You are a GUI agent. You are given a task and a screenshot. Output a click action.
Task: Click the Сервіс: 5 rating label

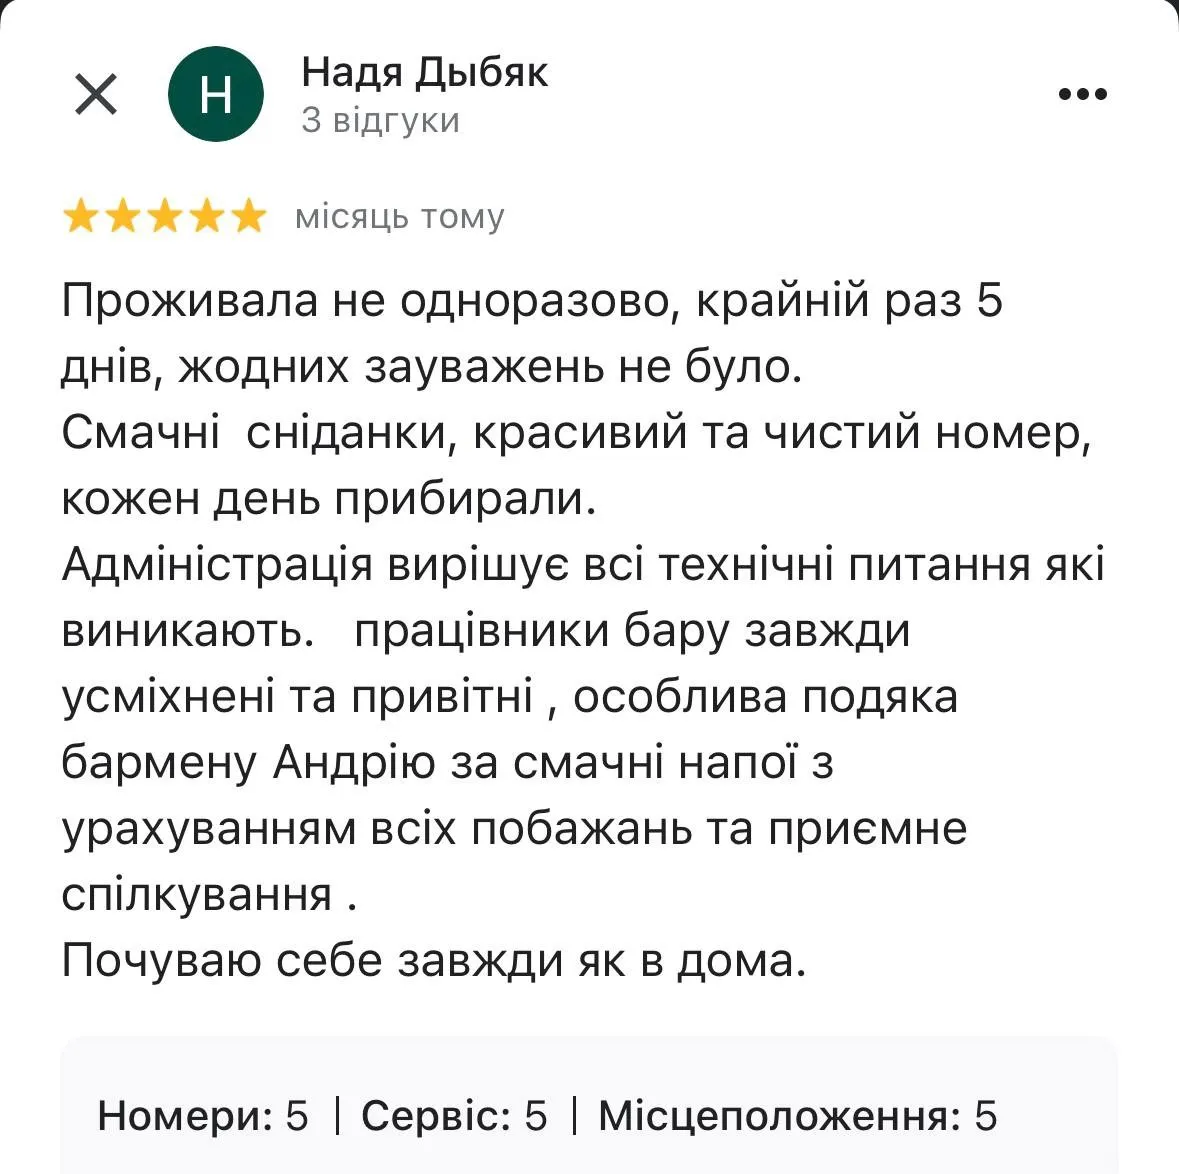click(x=454, y=1115)
